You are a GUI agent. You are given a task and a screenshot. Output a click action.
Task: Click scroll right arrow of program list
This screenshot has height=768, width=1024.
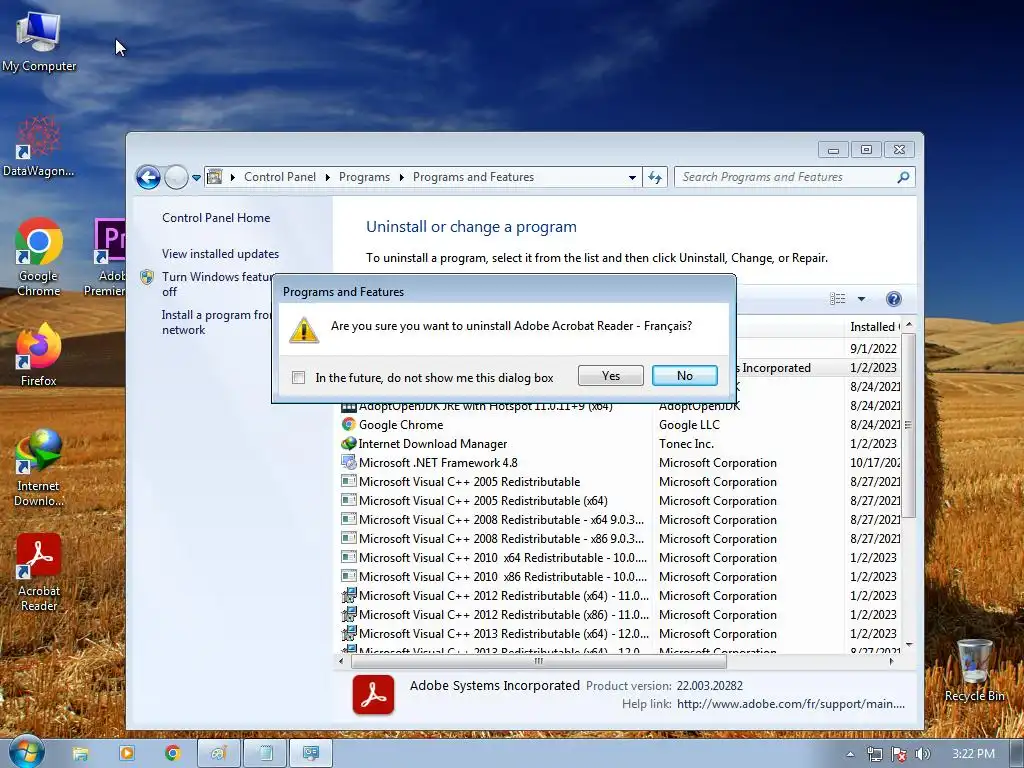point(891,662)
